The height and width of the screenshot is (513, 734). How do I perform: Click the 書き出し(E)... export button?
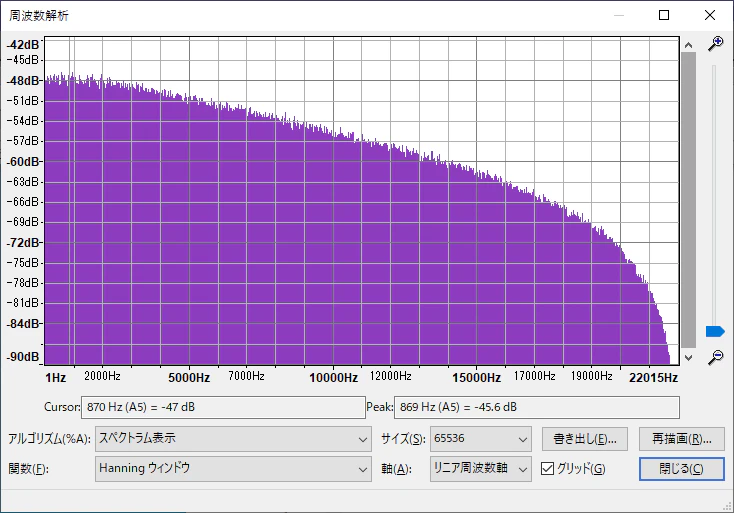(585, 439)
